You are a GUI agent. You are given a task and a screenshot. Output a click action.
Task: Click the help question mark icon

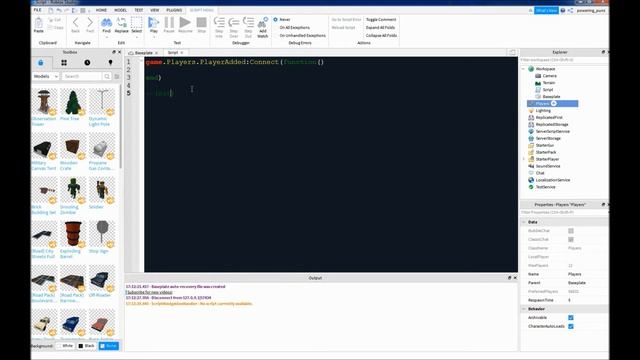(x=562, y=11)
